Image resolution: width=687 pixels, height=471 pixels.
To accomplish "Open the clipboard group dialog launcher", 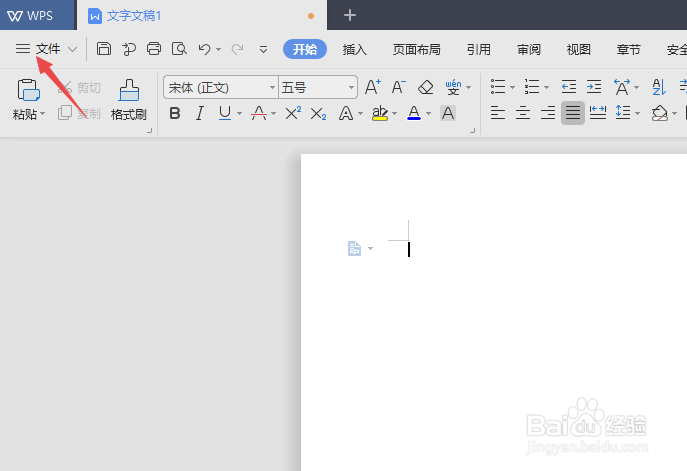I will (149, 130).
